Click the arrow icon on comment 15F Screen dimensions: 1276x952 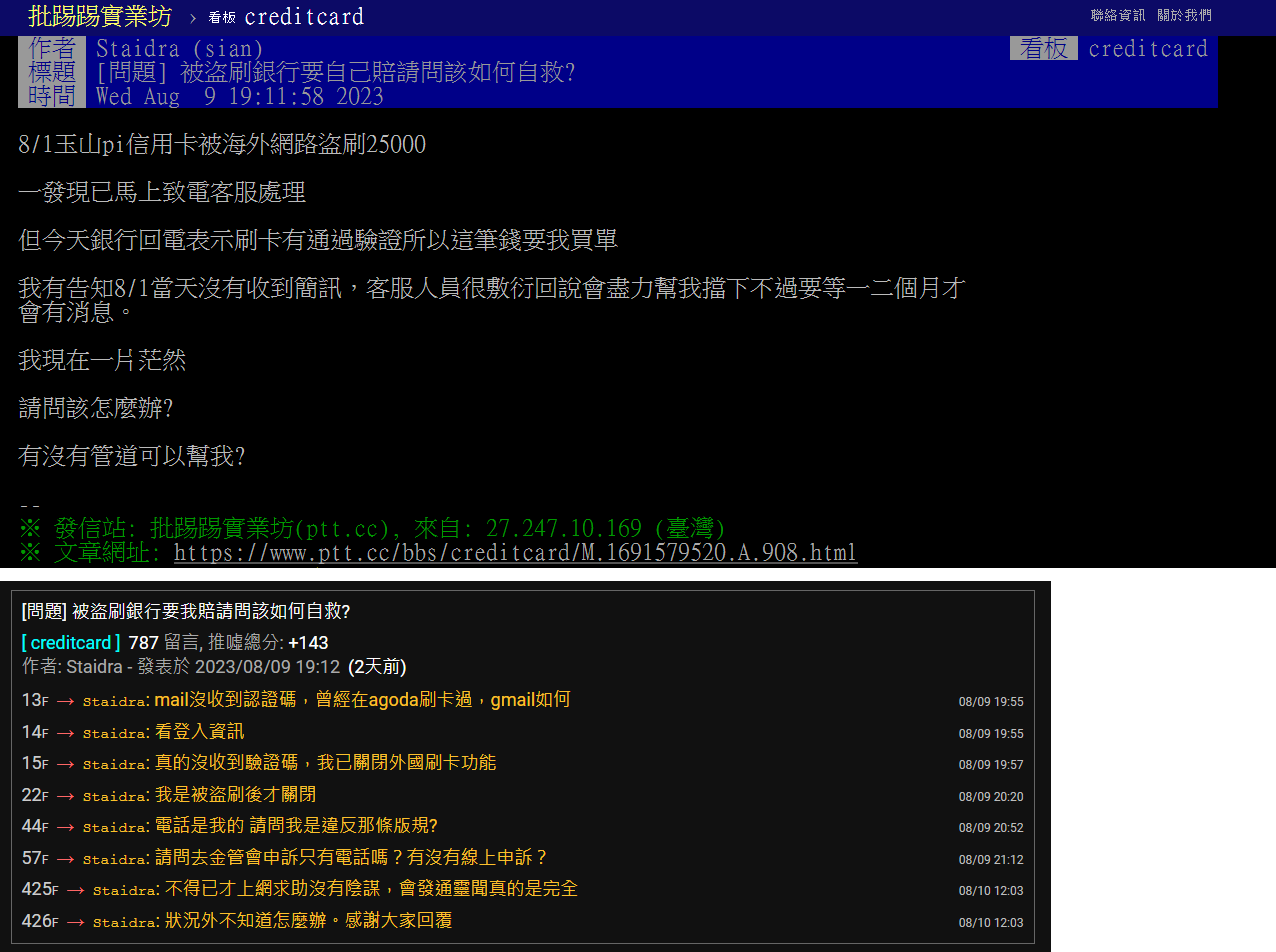[x=65, y=764]
